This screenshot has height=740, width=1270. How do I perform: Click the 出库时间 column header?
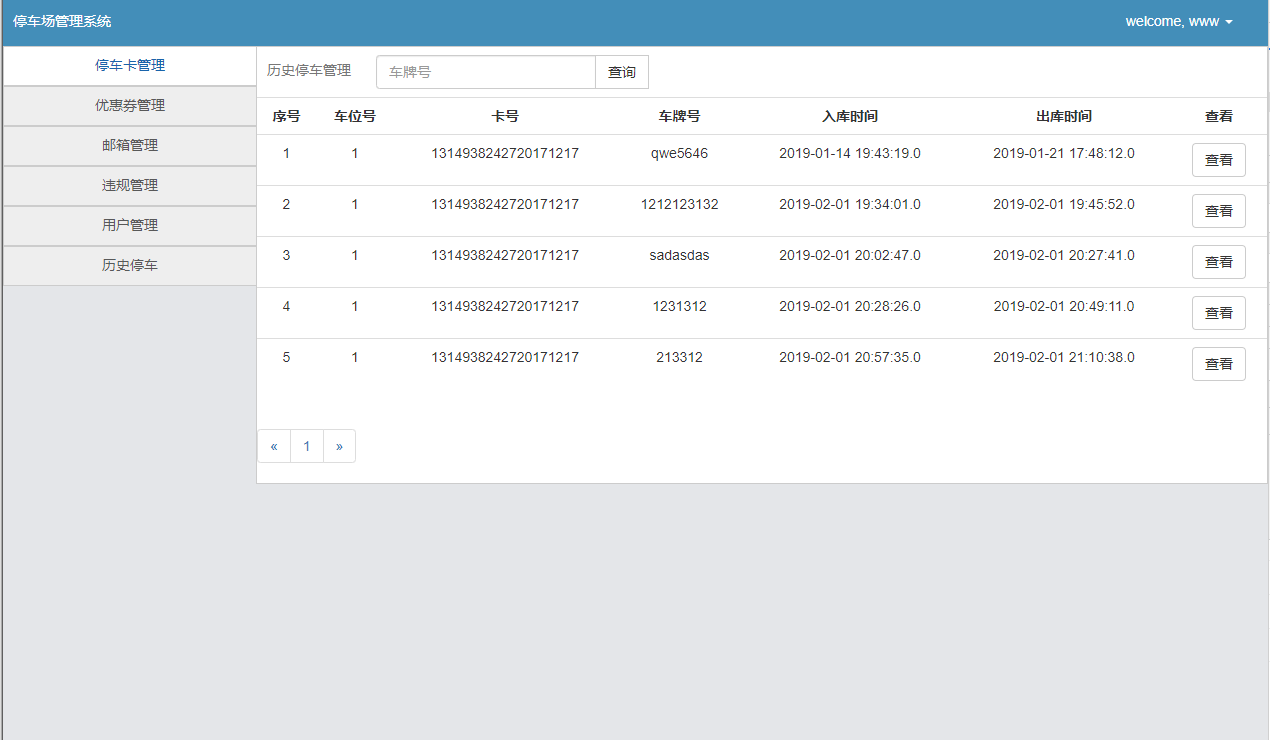point(1064,117)
